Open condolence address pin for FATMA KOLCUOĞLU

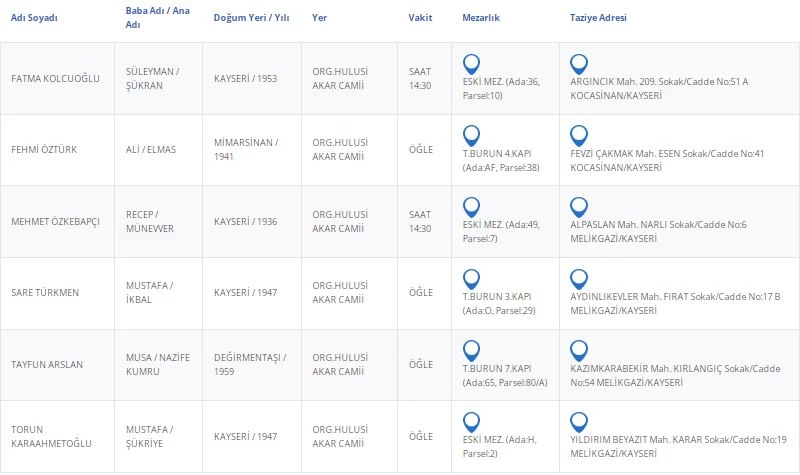(x=578, y=63)
